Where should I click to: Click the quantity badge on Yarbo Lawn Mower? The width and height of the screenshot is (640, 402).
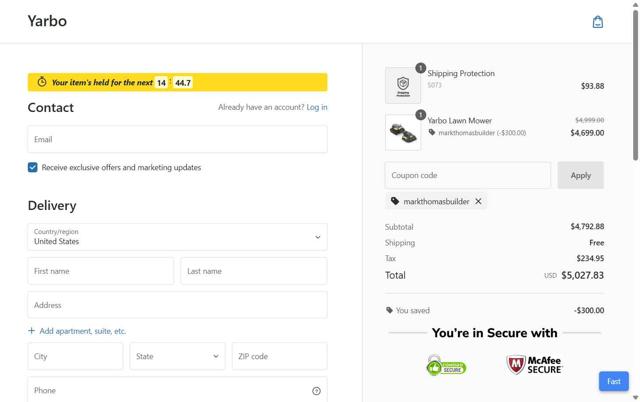(420, 115)
